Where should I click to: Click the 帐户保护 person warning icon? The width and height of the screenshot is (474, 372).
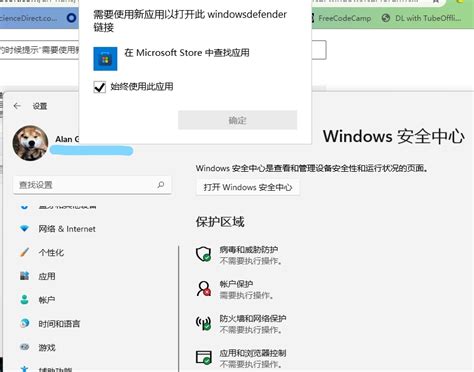(203, 288)
